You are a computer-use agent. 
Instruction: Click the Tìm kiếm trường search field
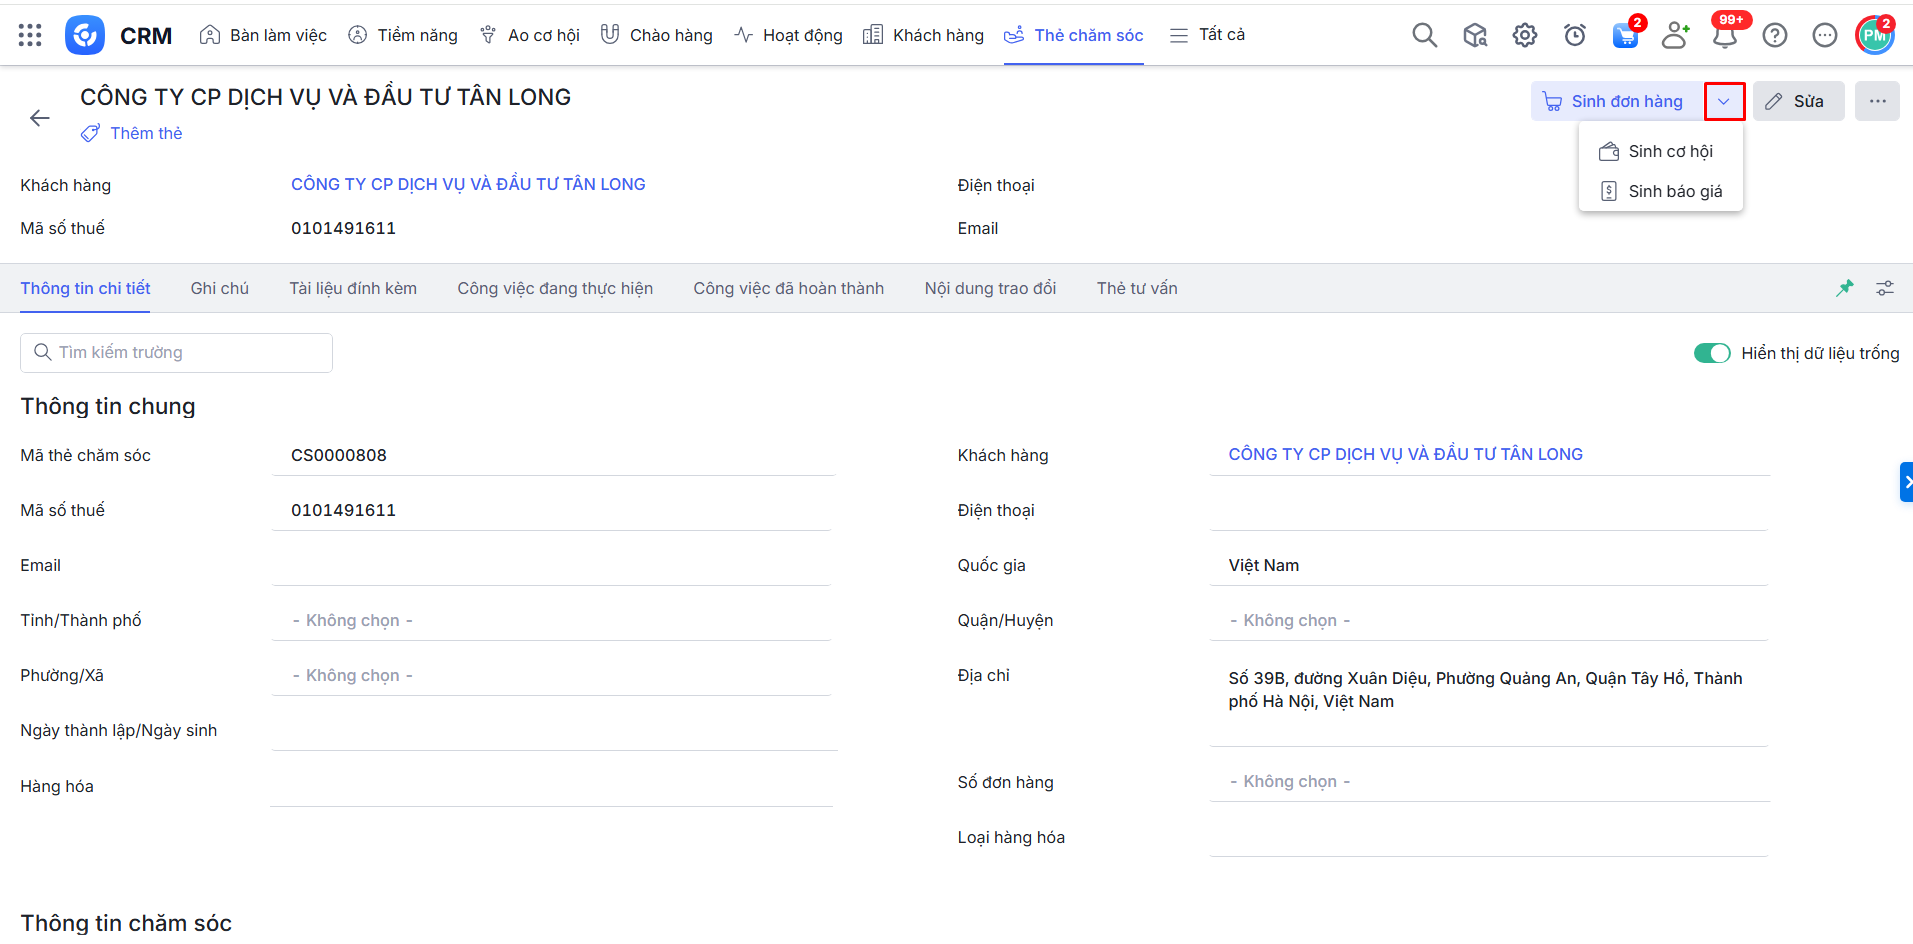177,352
